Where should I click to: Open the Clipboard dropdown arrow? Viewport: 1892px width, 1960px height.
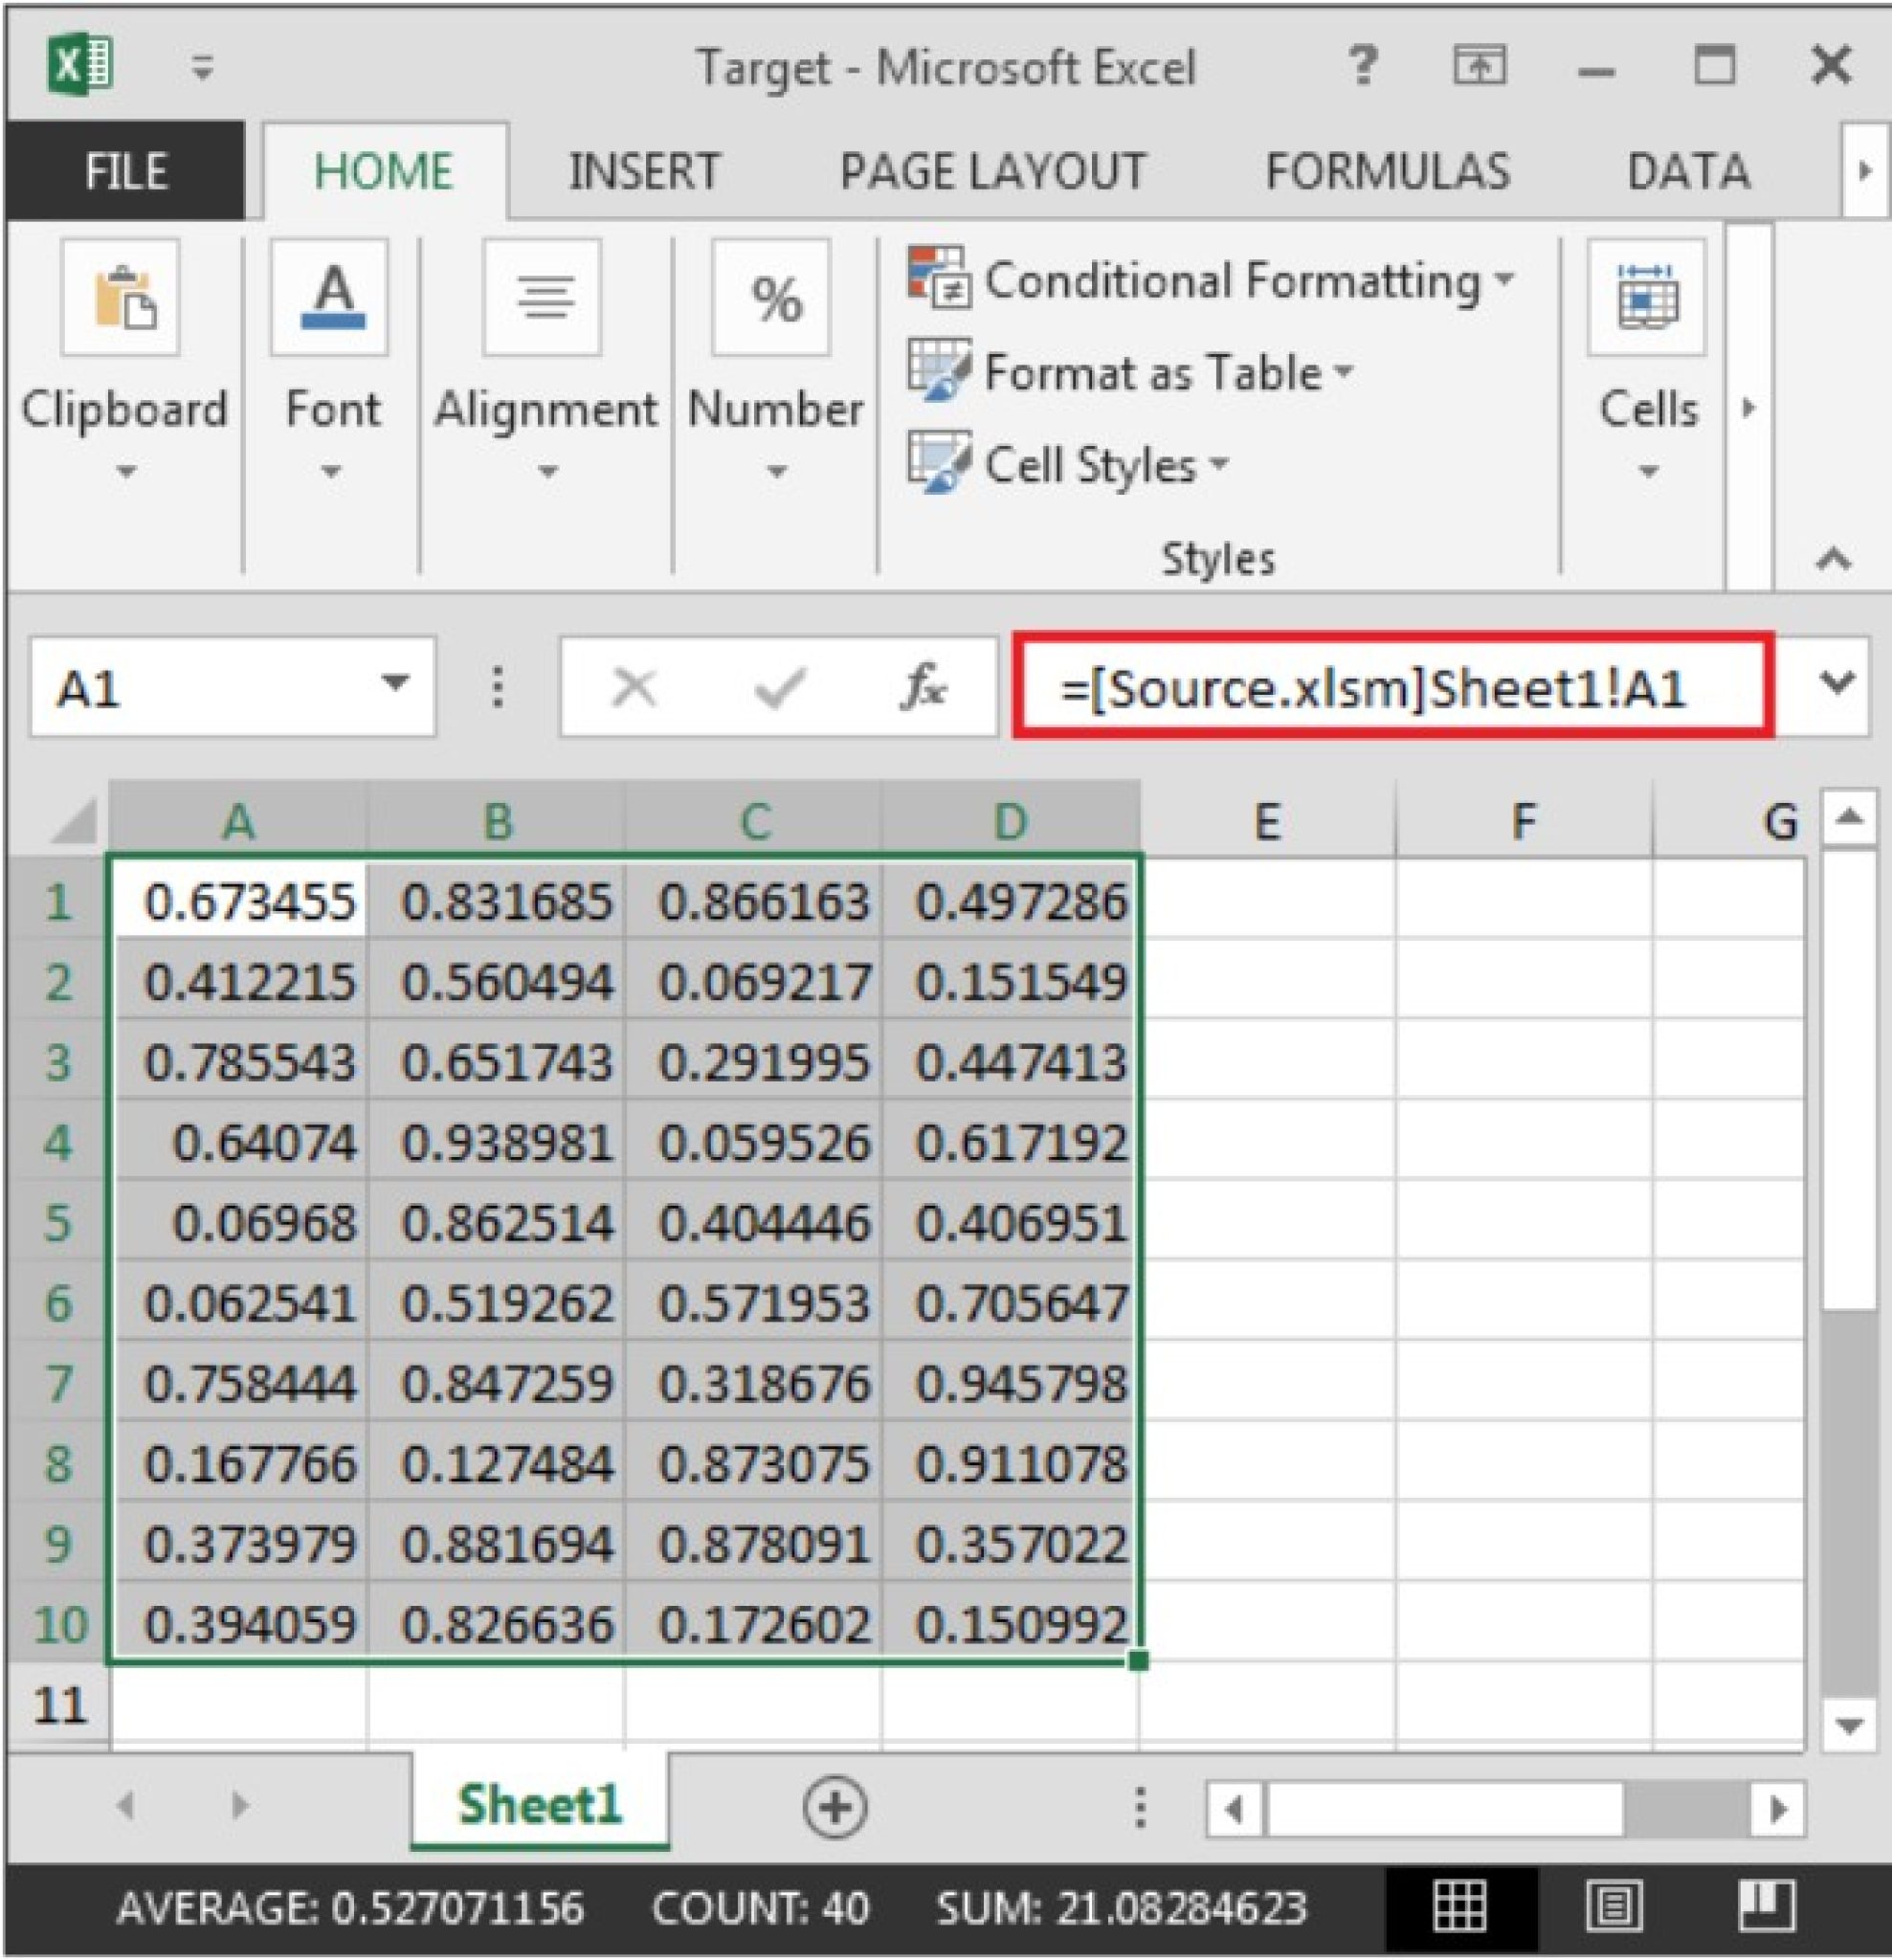pyautogui.click(x=127, y=470)
